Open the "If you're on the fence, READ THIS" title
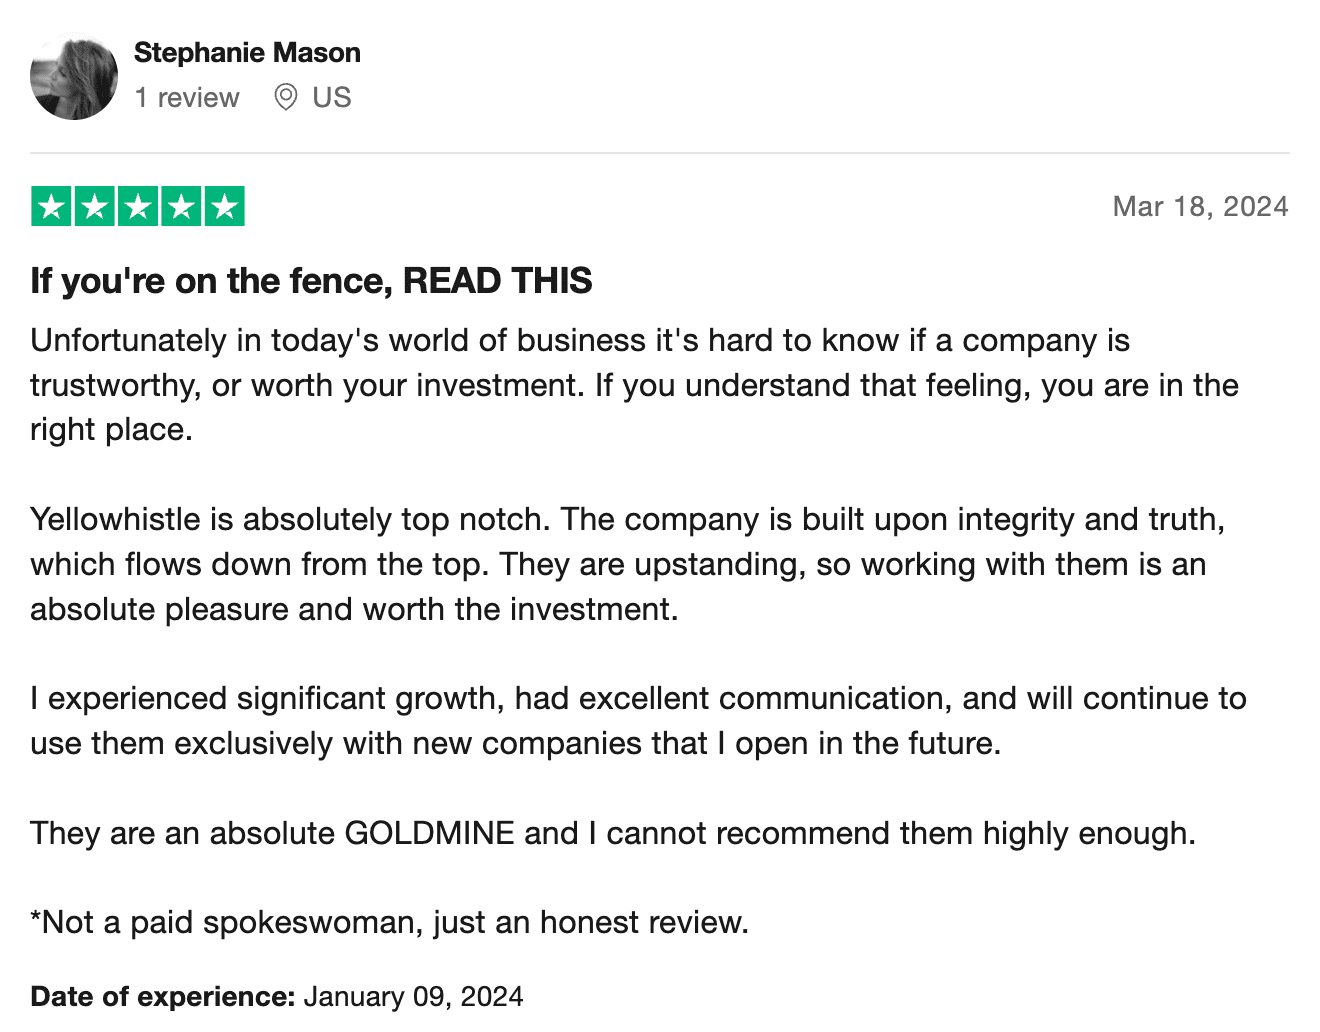The width and height of the screenshot is (1320, 1032). point(311,281)
